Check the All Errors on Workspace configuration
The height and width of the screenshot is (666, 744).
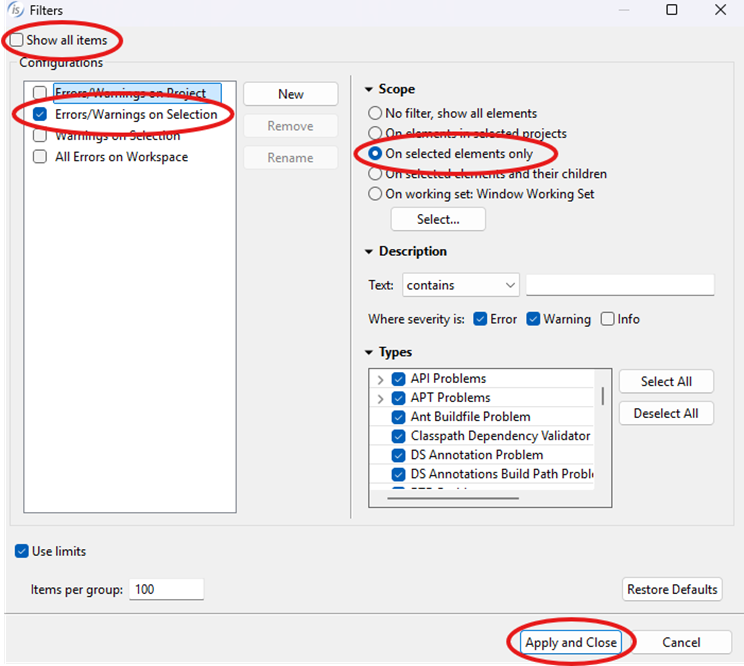[x=40, y=157]
